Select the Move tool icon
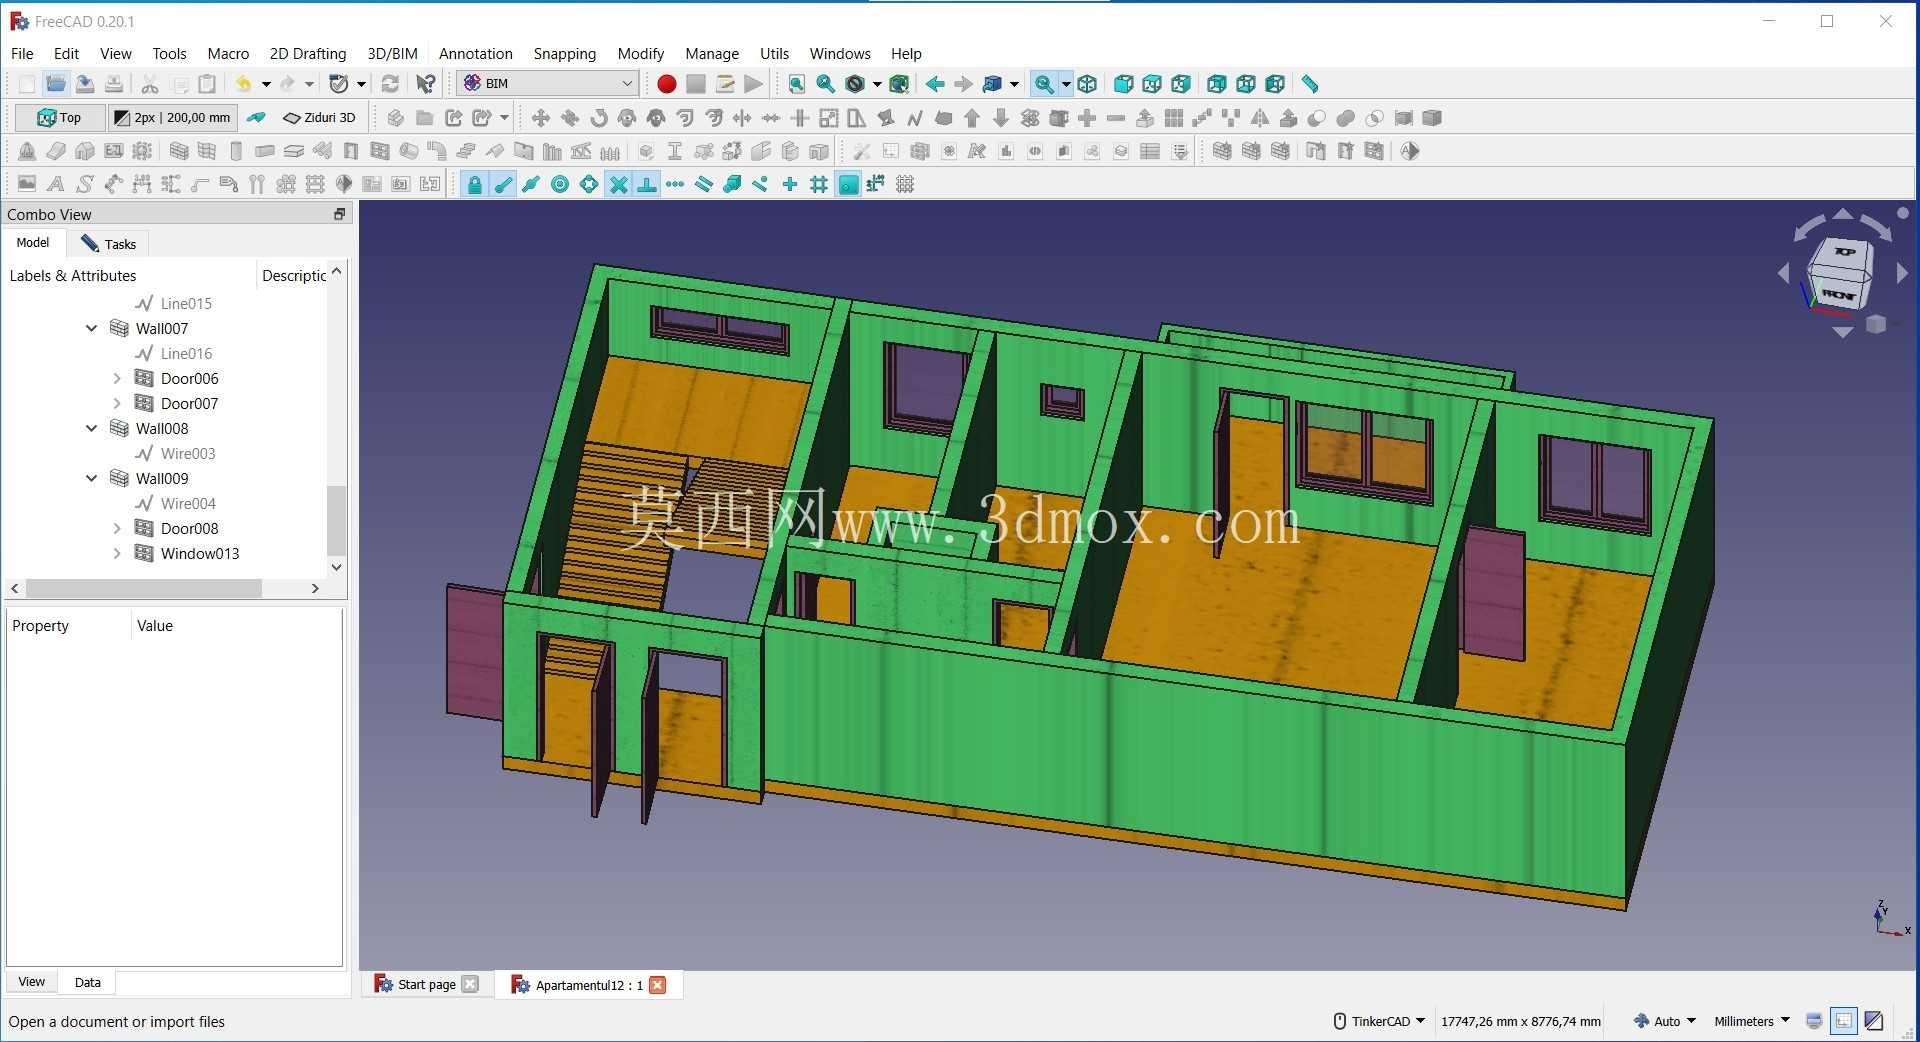Screen dimensions: 1920x1042 point(540,118)
